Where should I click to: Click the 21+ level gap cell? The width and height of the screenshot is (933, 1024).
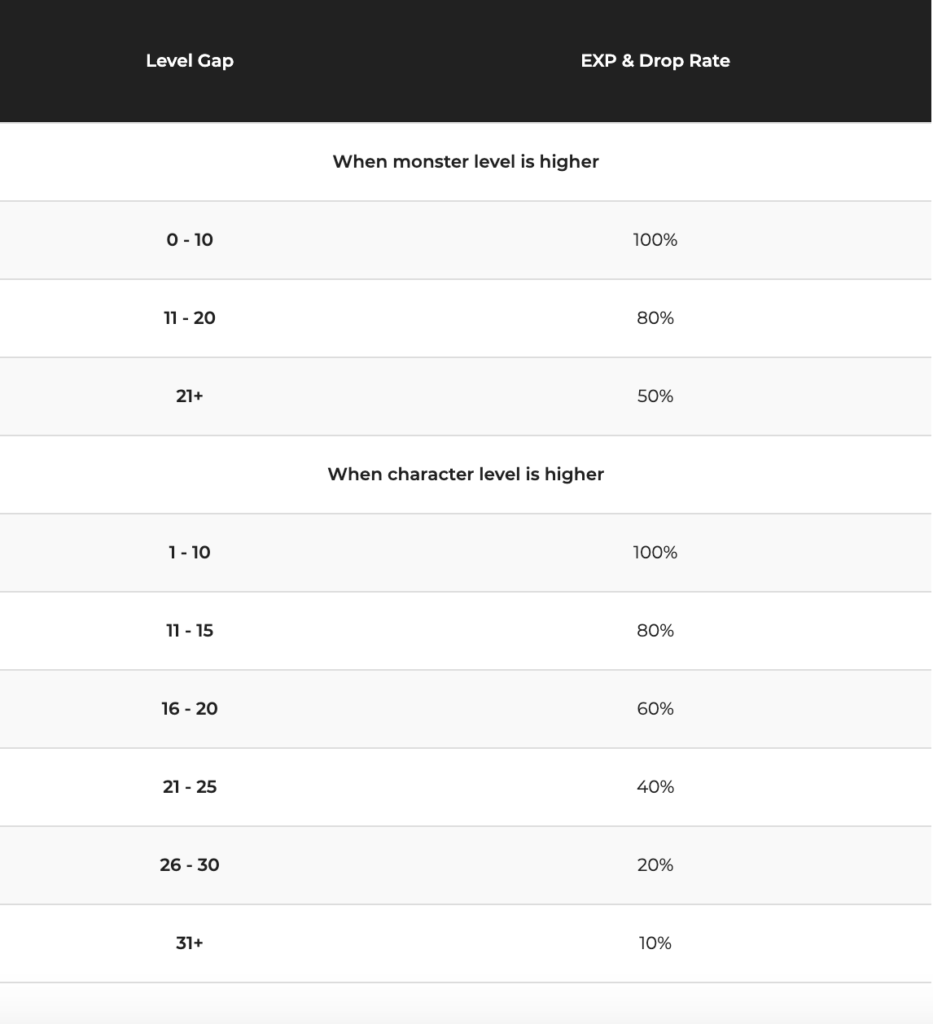[x=189, y=396]
